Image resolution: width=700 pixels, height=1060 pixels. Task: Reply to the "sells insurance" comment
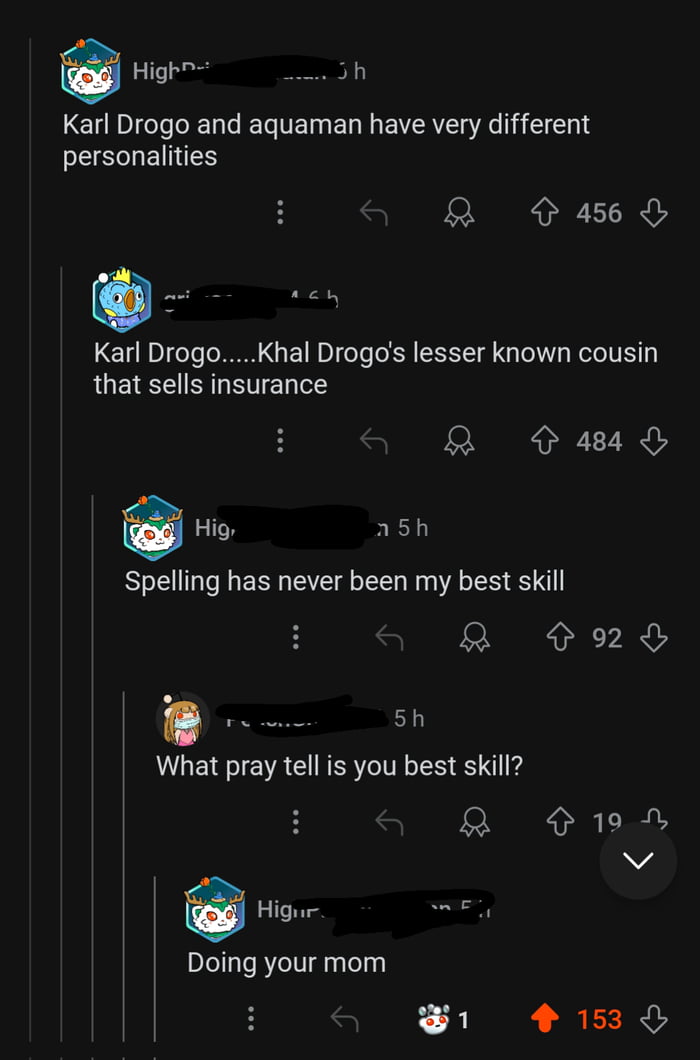click(373, 441)
